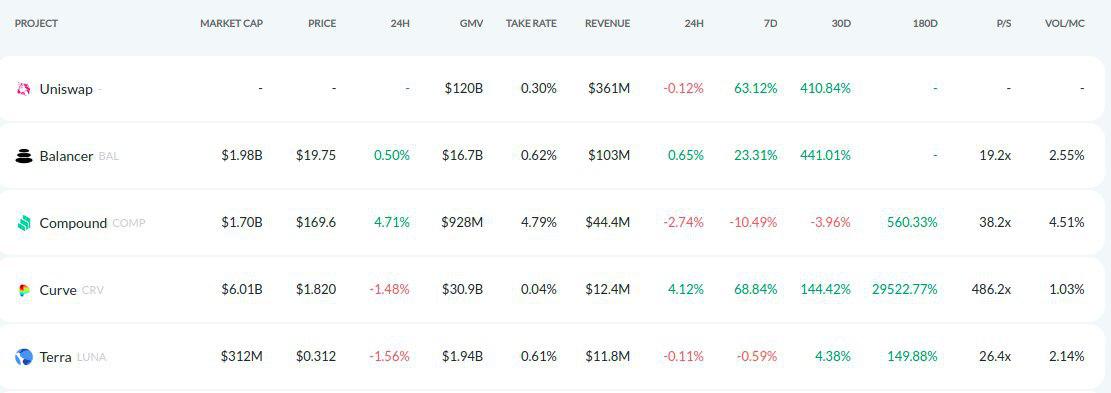1111x393 pixels.
Task: Click the Project column header
Action: [x=36, y=23]
